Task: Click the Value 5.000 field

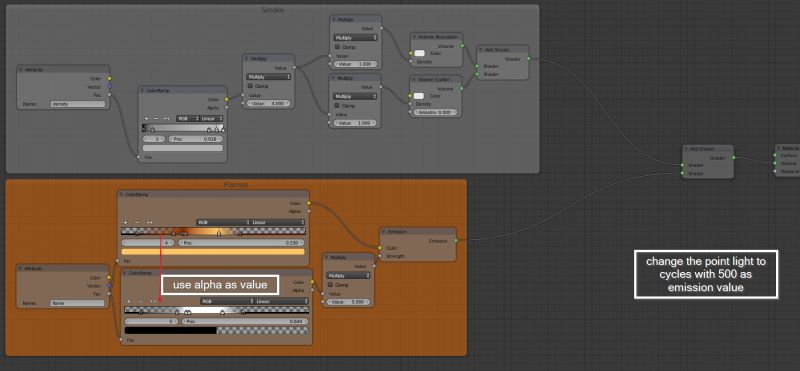Action: (x=348, y=302)
